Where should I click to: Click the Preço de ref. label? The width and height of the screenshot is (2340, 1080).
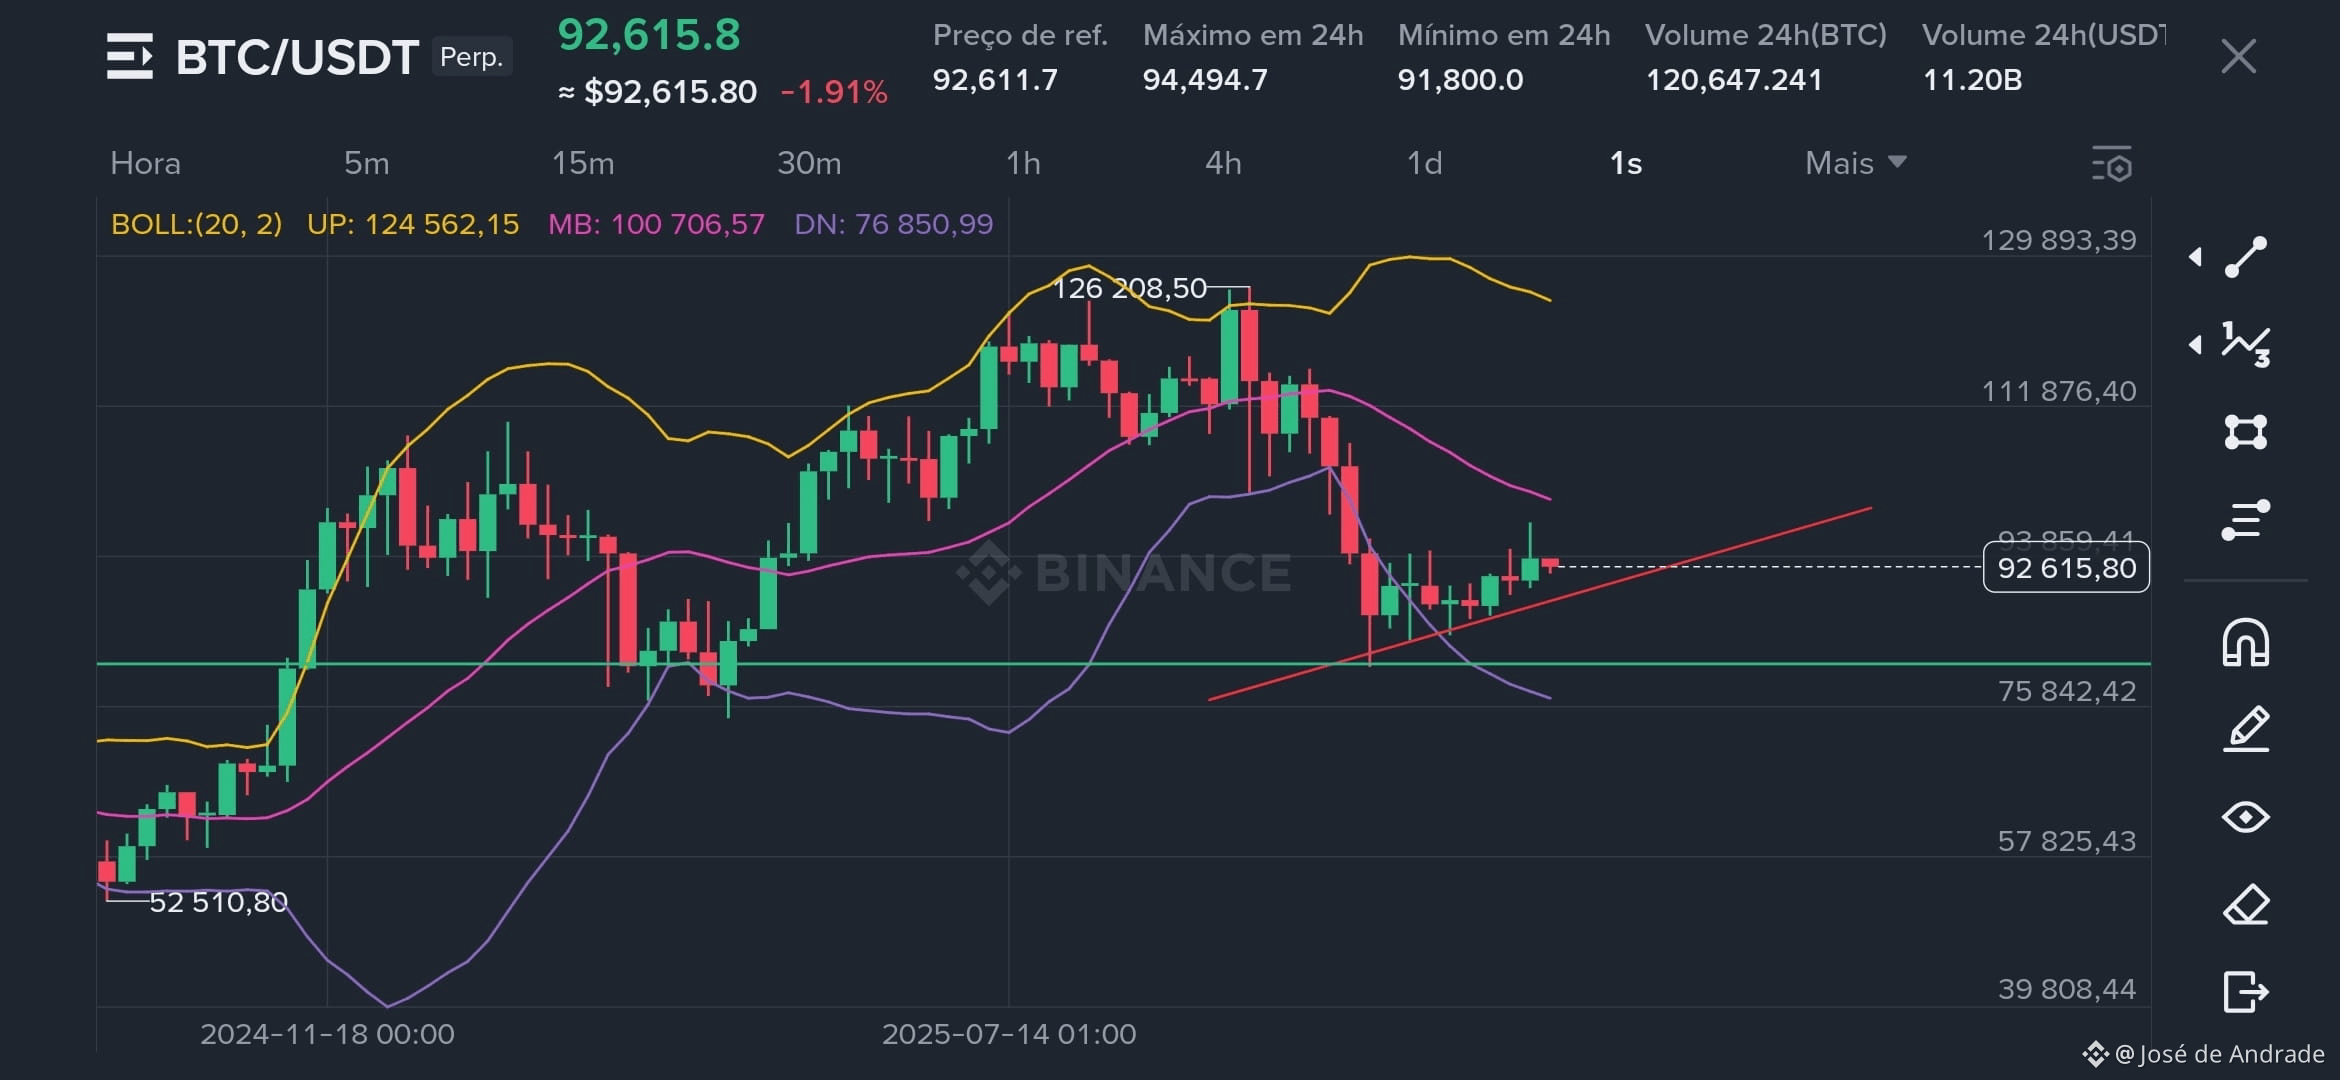coord(1020,35)
